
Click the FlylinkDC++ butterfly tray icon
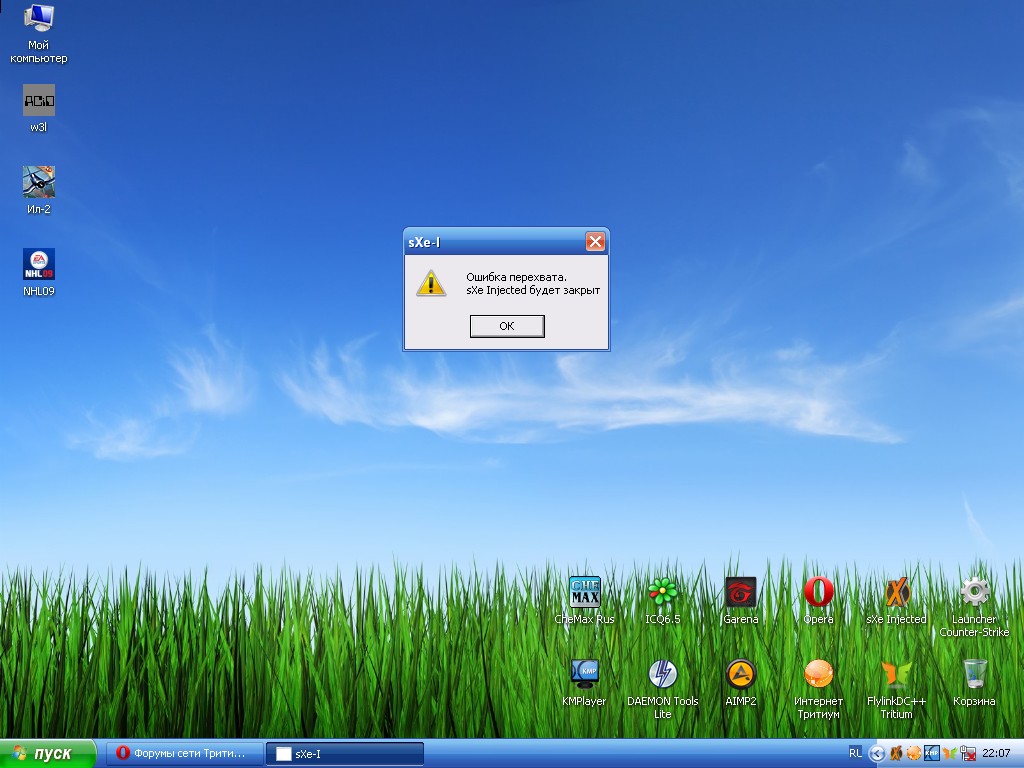(x=950, y=754)
